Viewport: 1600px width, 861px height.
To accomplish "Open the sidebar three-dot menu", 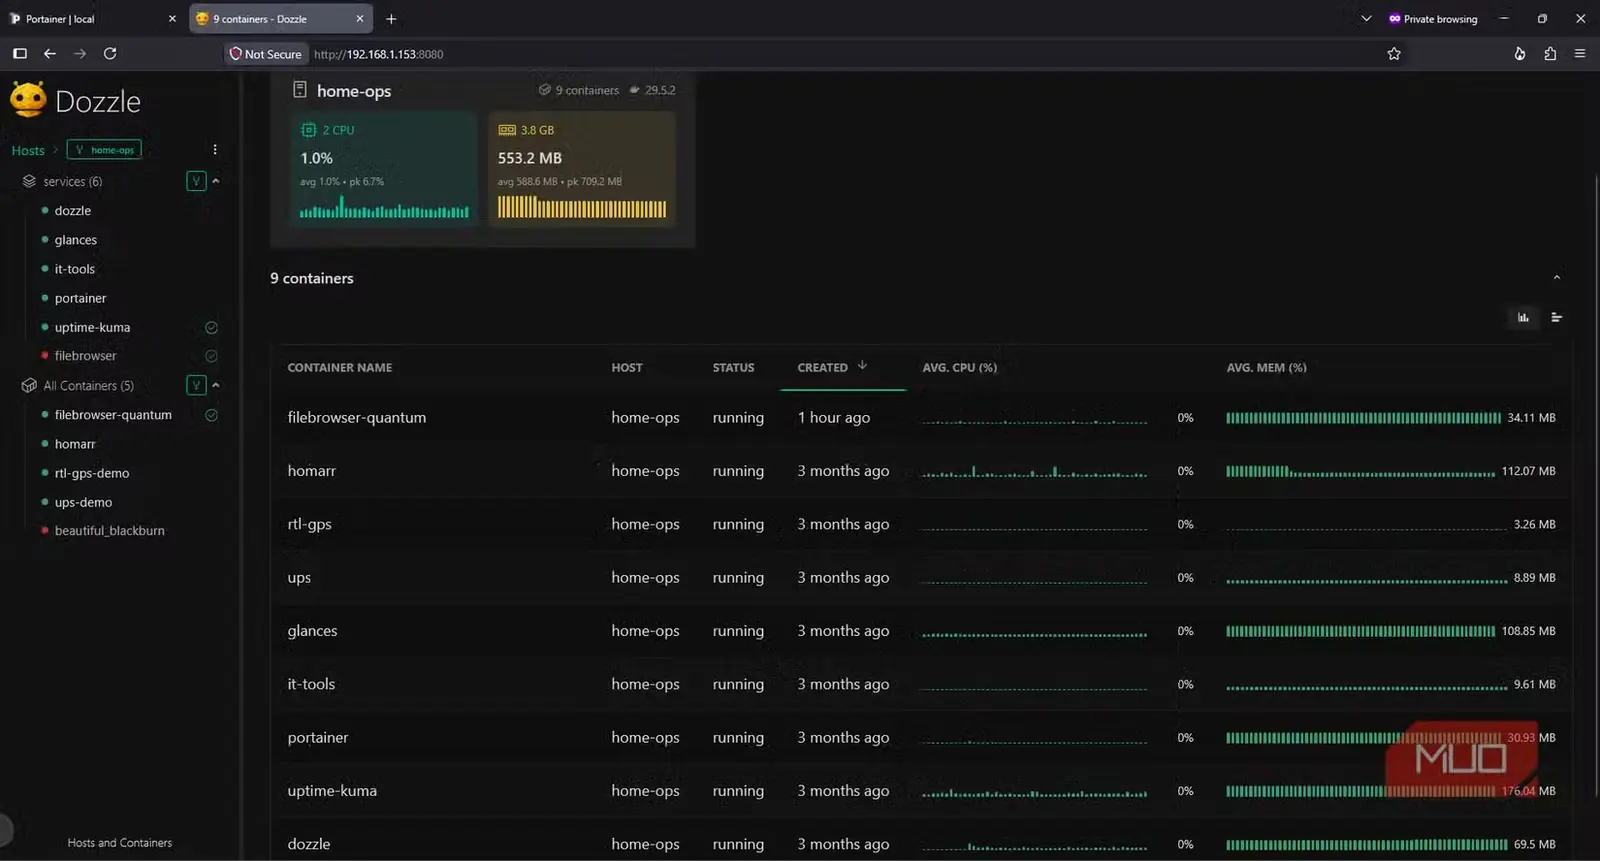I will pos(215,150).
